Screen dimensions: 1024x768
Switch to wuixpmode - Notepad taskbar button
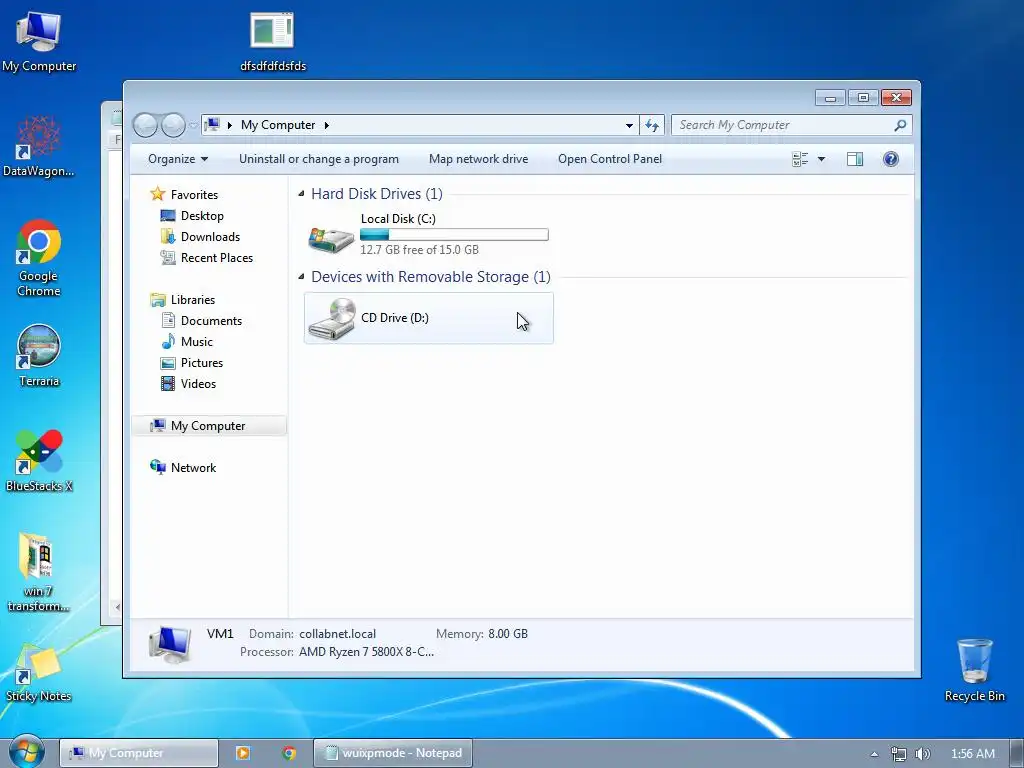click(x=393, y=753)
